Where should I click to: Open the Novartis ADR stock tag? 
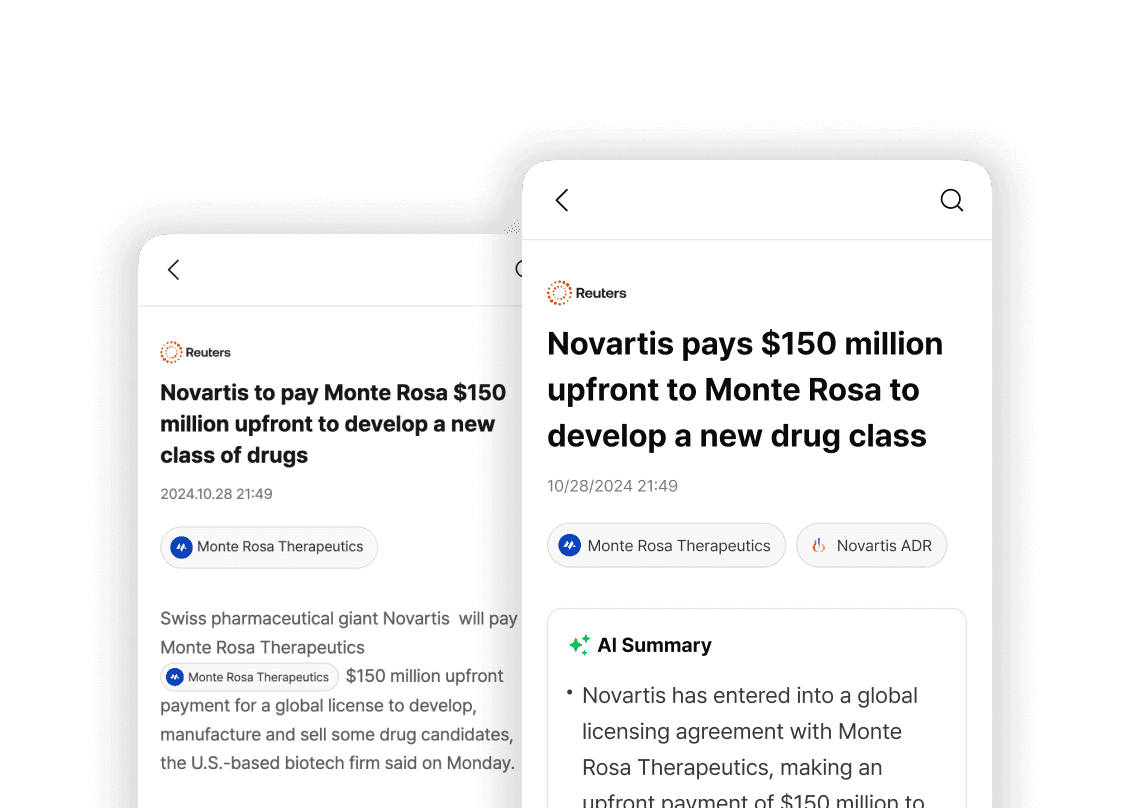871,546
